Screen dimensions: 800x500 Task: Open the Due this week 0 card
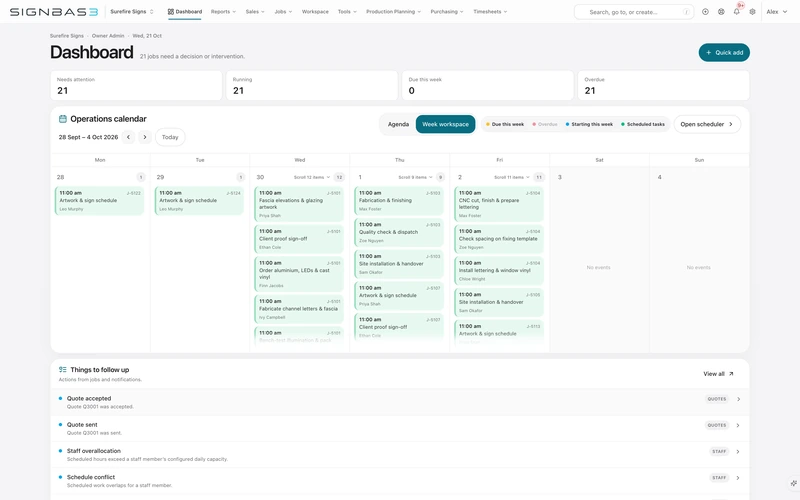pos(488,86)
